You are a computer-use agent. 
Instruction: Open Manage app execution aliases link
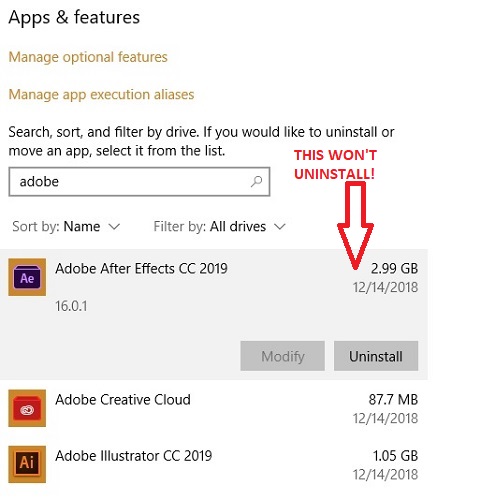(x=101, y=95)
